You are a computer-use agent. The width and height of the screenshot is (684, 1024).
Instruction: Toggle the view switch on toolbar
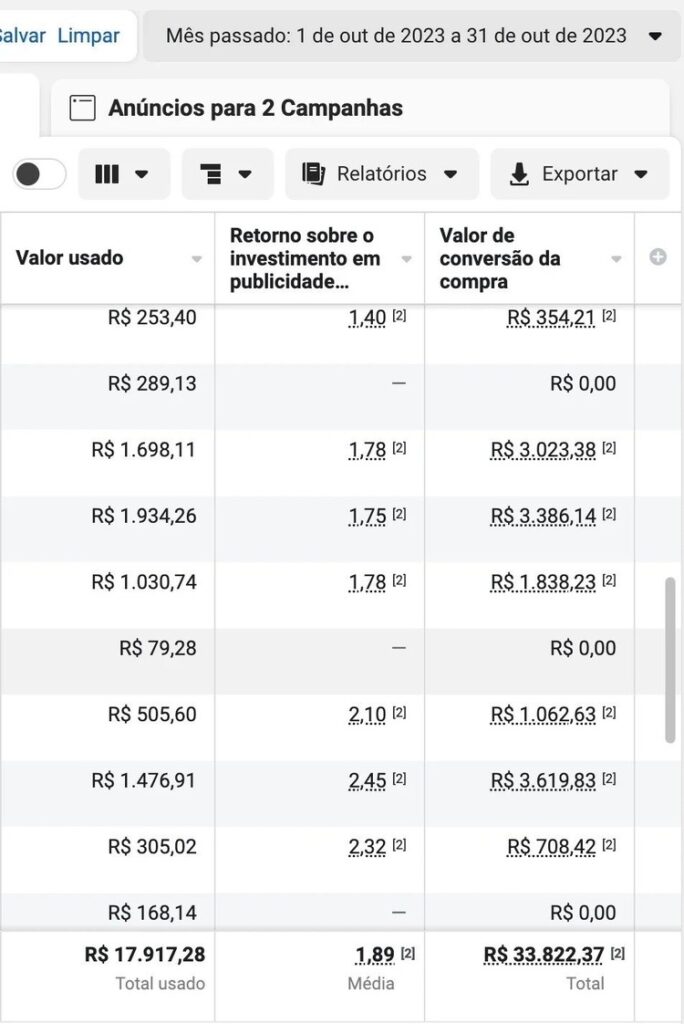point(40,174)
